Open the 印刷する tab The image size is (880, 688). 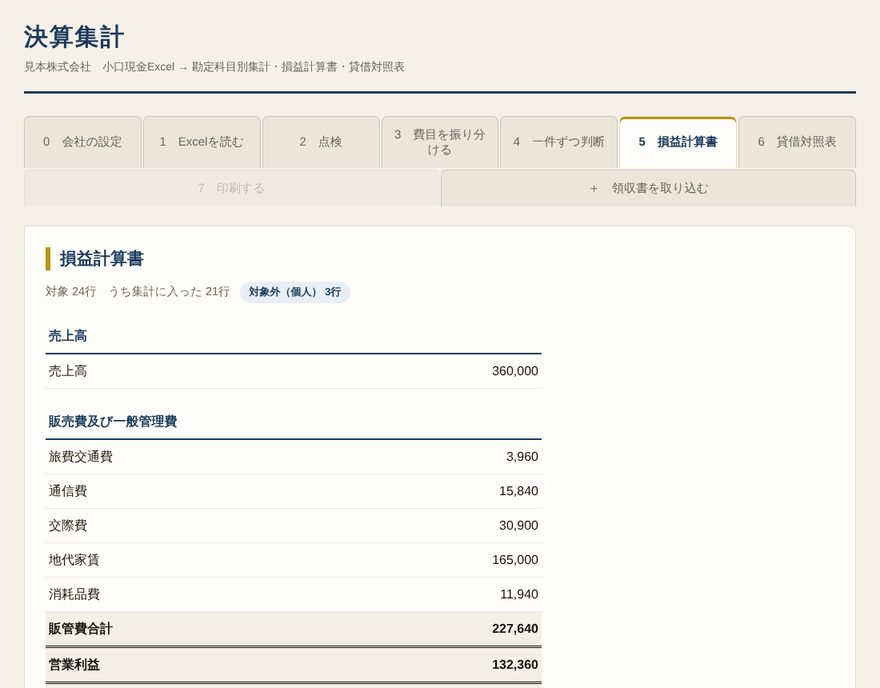tap(231, 188)
